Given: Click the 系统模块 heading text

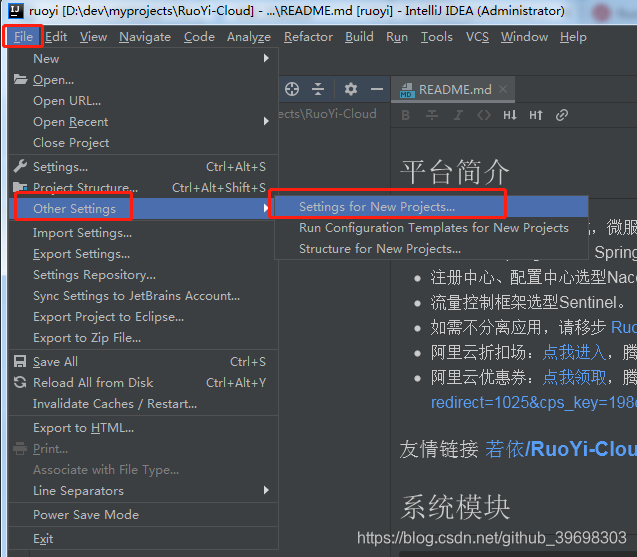Looking at the screenshot, I should [455, 507].
